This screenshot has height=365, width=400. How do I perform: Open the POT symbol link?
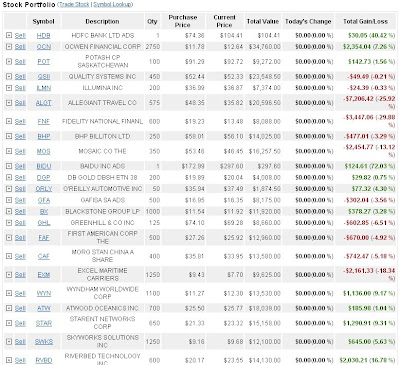click(44, 62)
